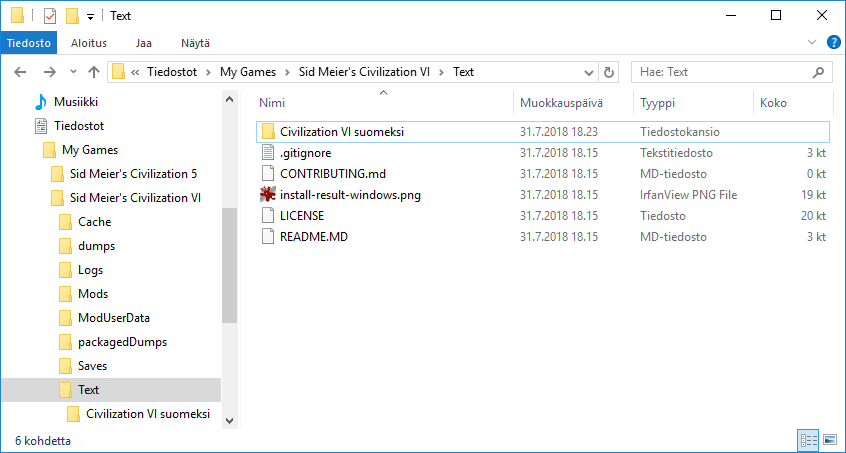Select the dumps folder in tree
The image size is (846, 453).
(x=97, y=246)
